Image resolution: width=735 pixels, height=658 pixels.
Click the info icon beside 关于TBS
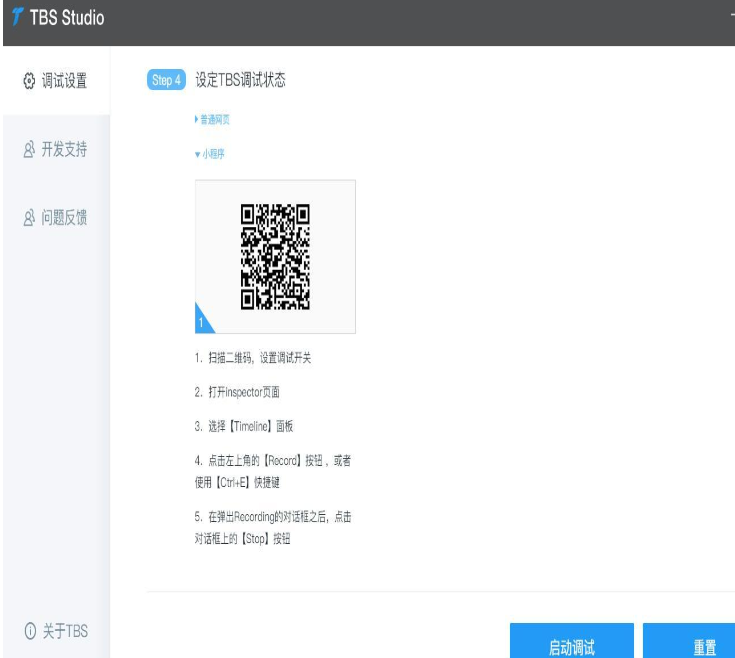pyautogui.click(x=30, y=631)
